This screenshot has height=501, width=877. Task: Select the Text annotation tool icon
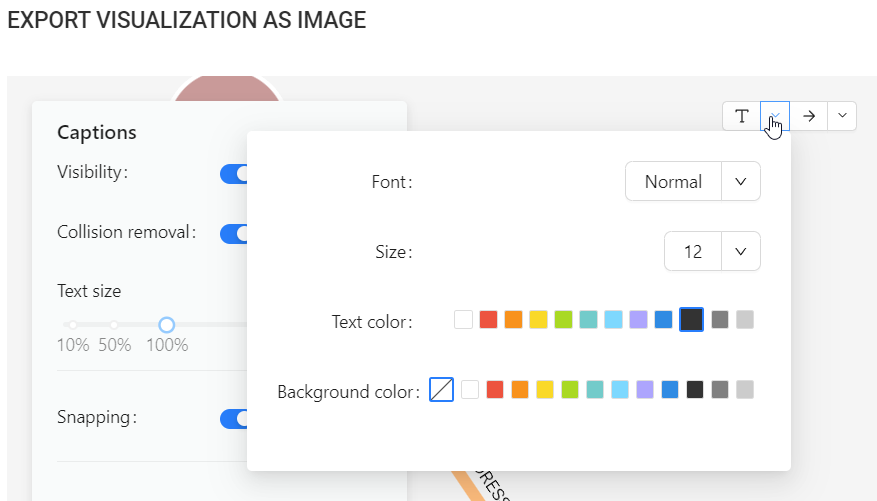coord(741,116)
